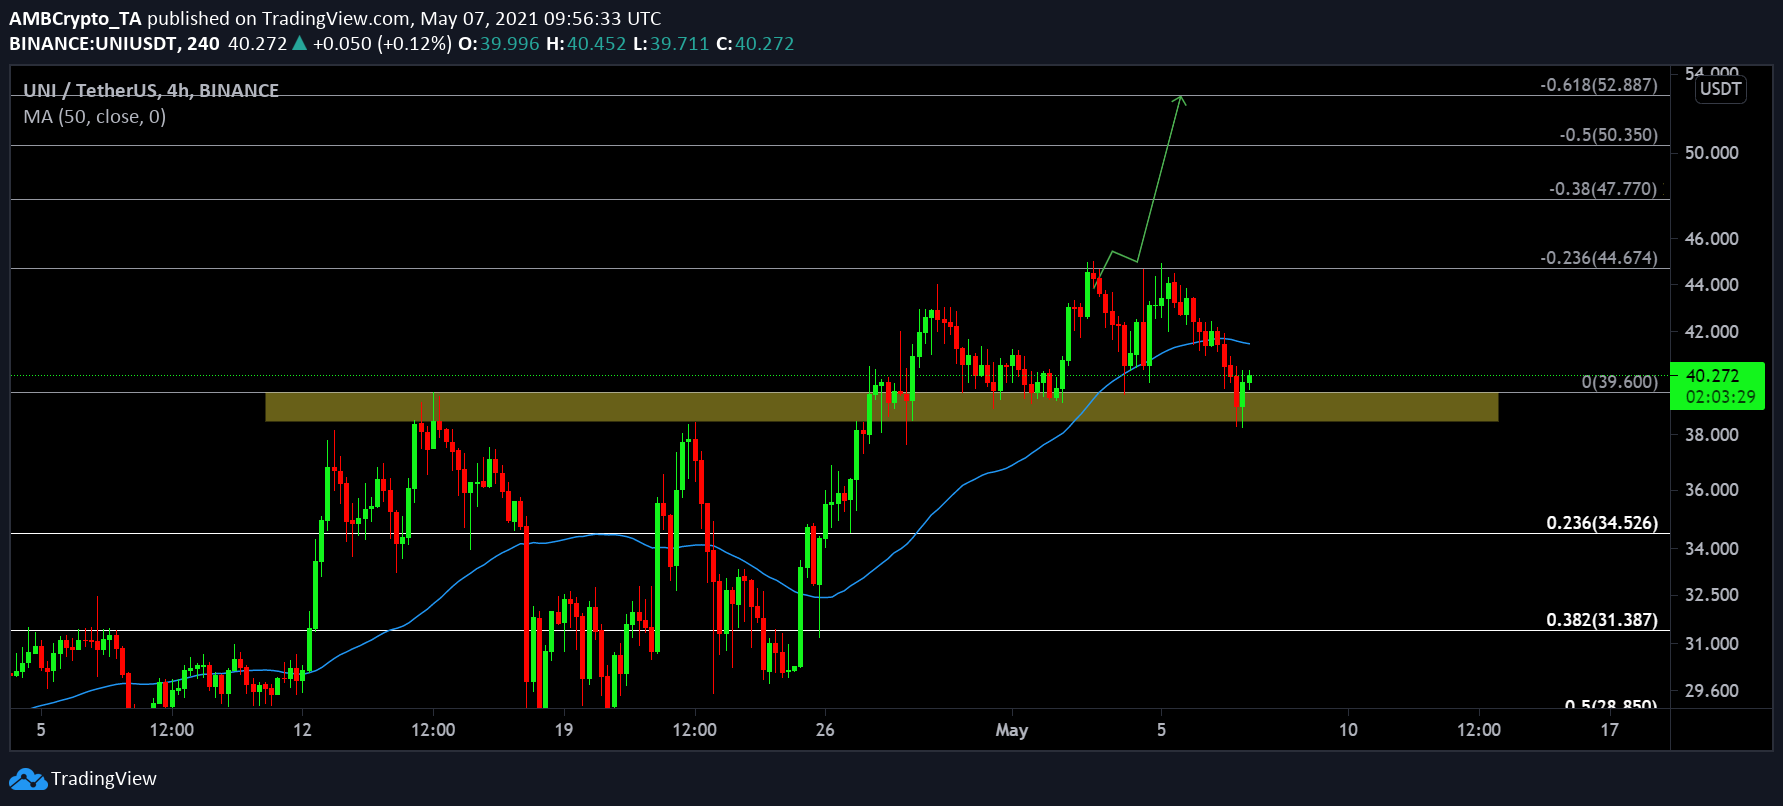Click the TradingView cloud logo icon
This screenshot has height=806, width=1783.
pos(28,779)
